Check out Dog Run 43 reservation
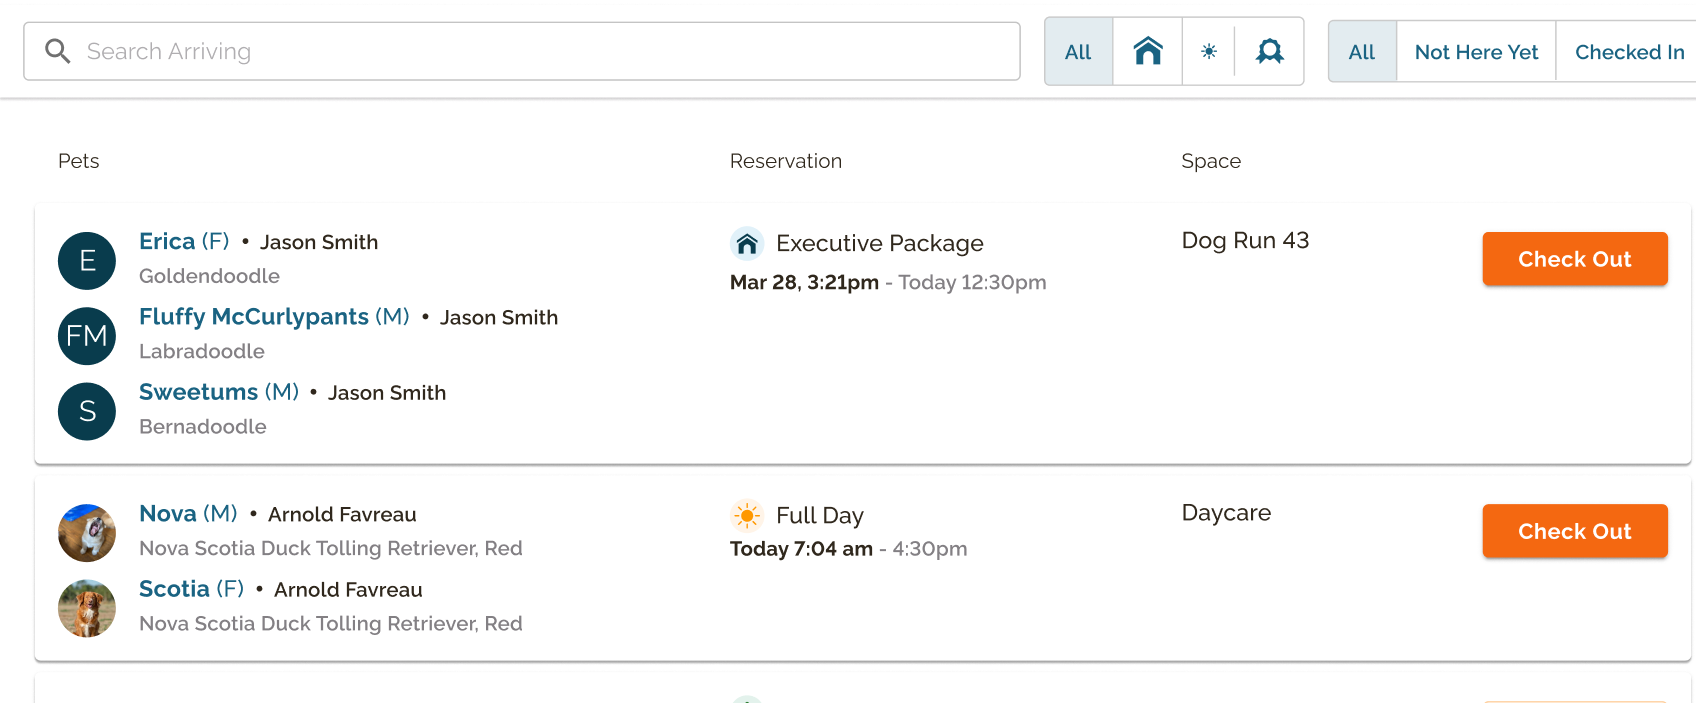The height and width of the screenshot is (703, 1696). pos(1574,259)
